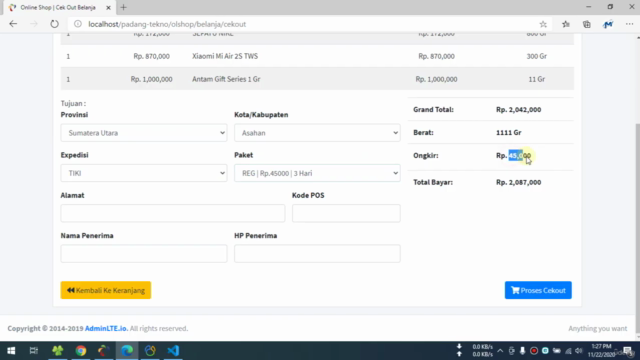Focus the HP Penerima input field

point(317,253)
